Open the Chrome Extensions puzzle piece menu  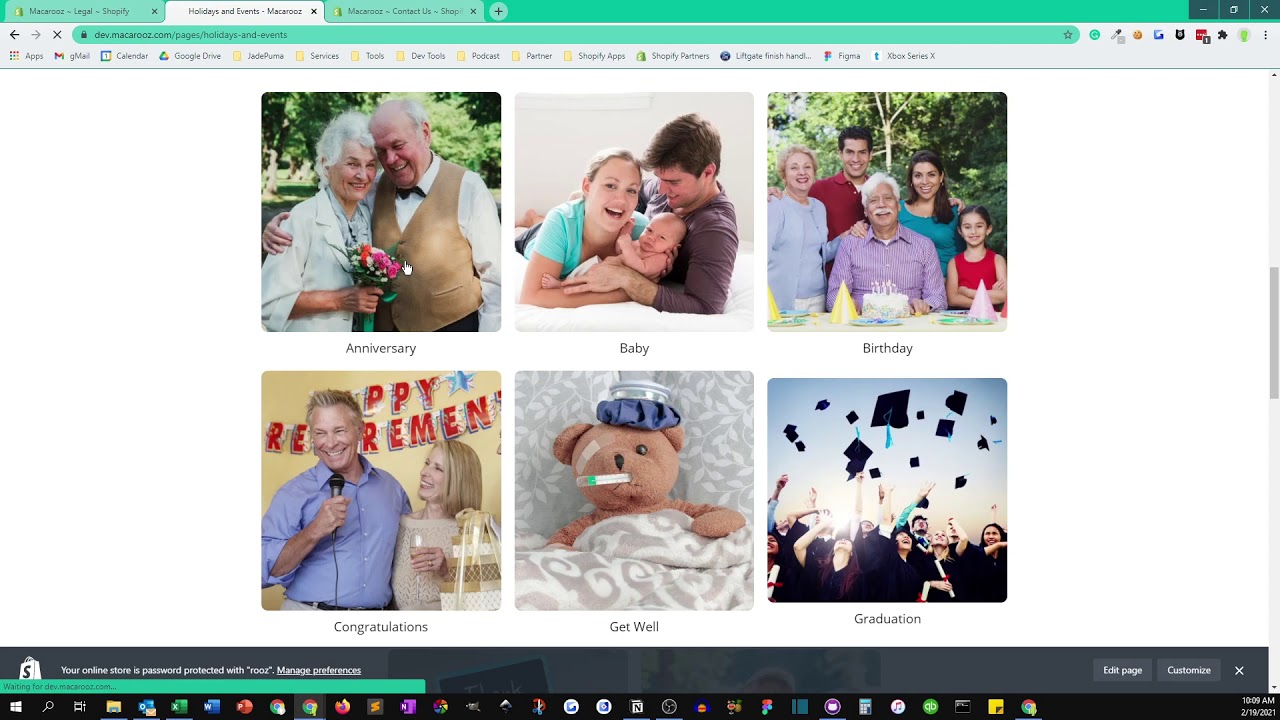(1222, 34)
